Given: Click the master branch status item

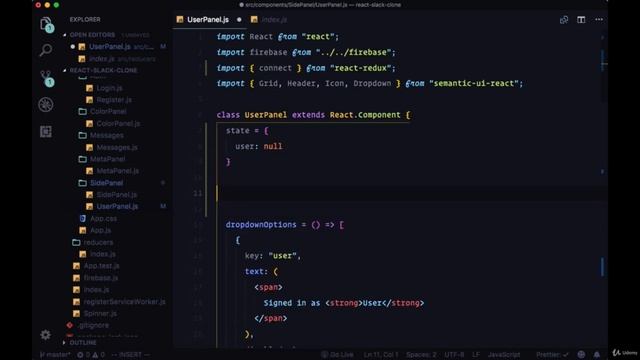Looking at the screenshot, I should [55, 355].
